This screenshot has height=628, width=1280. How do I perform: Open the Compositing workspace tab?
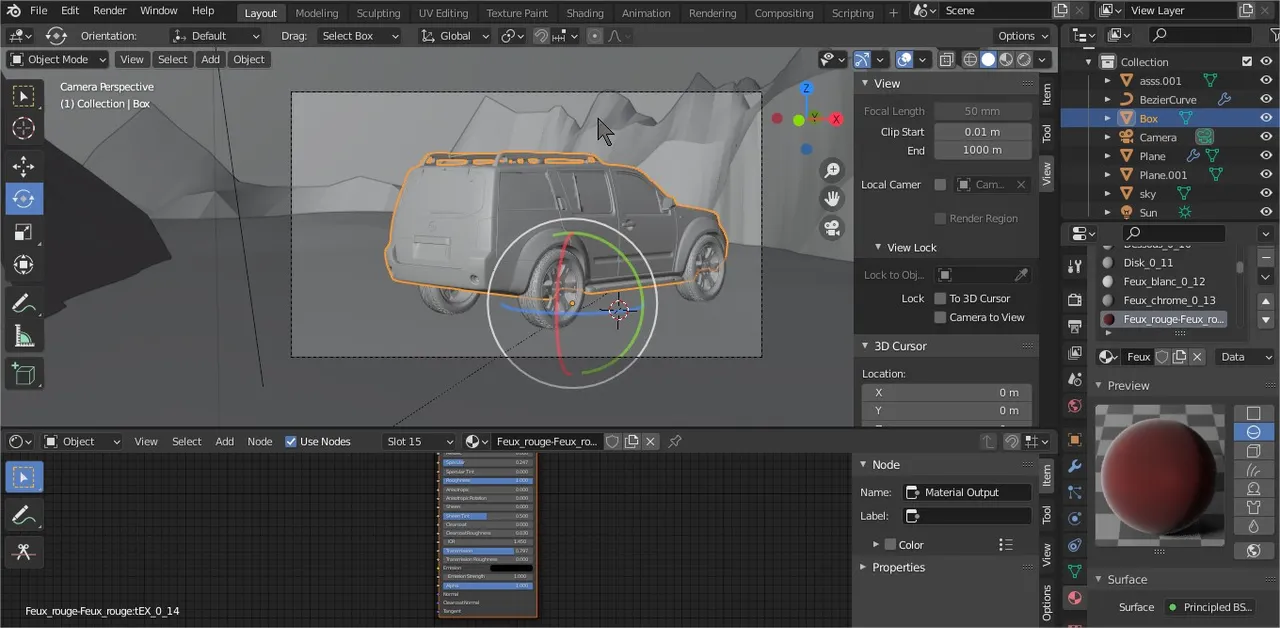point(784,13)
